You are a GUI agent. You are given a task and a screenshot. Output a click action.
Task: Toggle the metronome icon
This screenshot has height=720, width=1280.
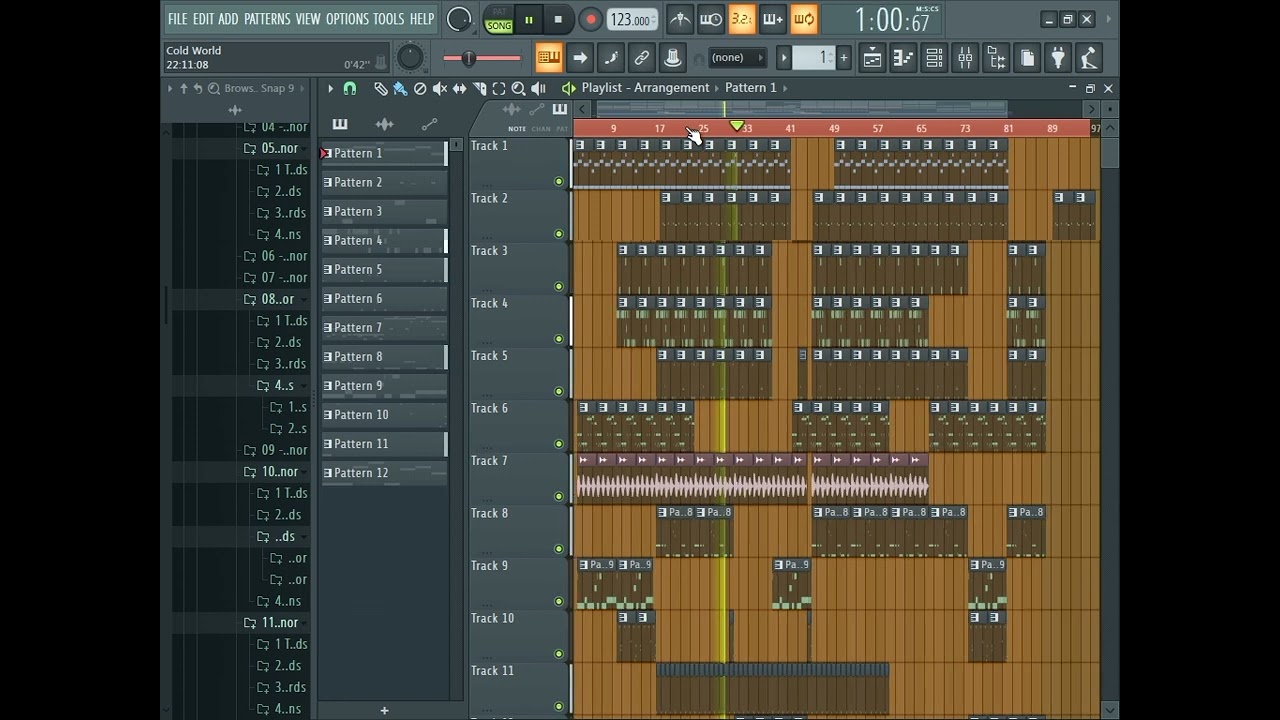[x=680, y=19]
